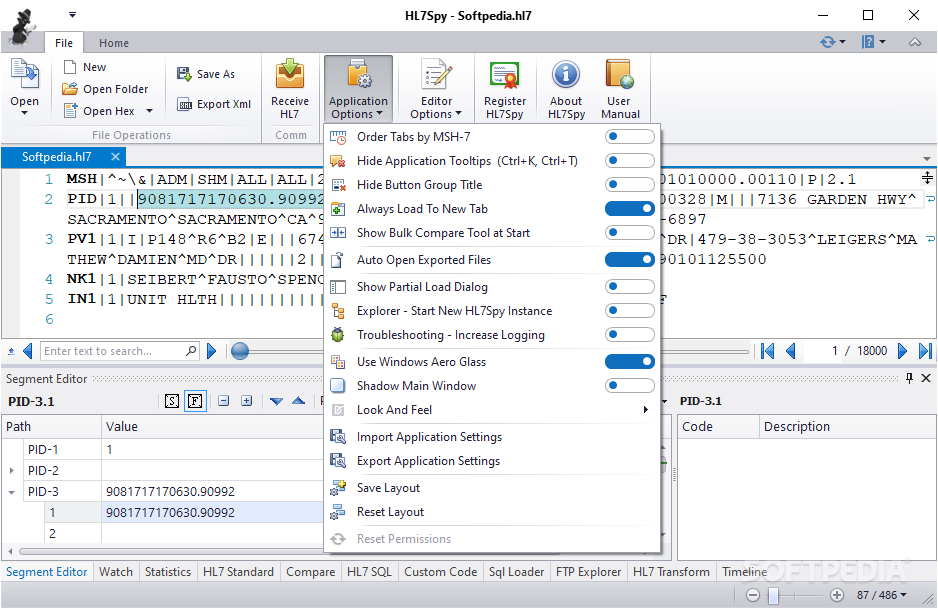Open the Open Hex dropdown arrow
938x609 pixels.
pos(149,111)
